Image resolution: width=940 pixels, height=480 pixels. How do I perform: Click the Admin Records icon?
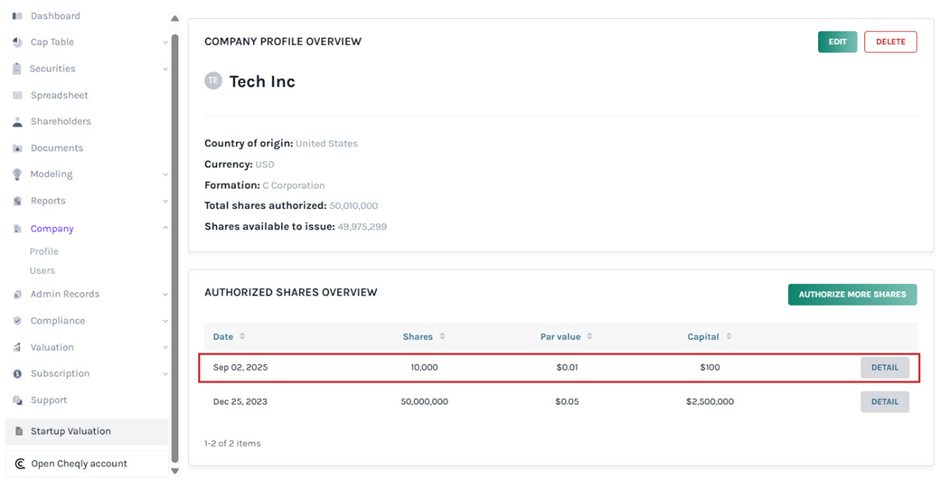click(x=17, y=294)
